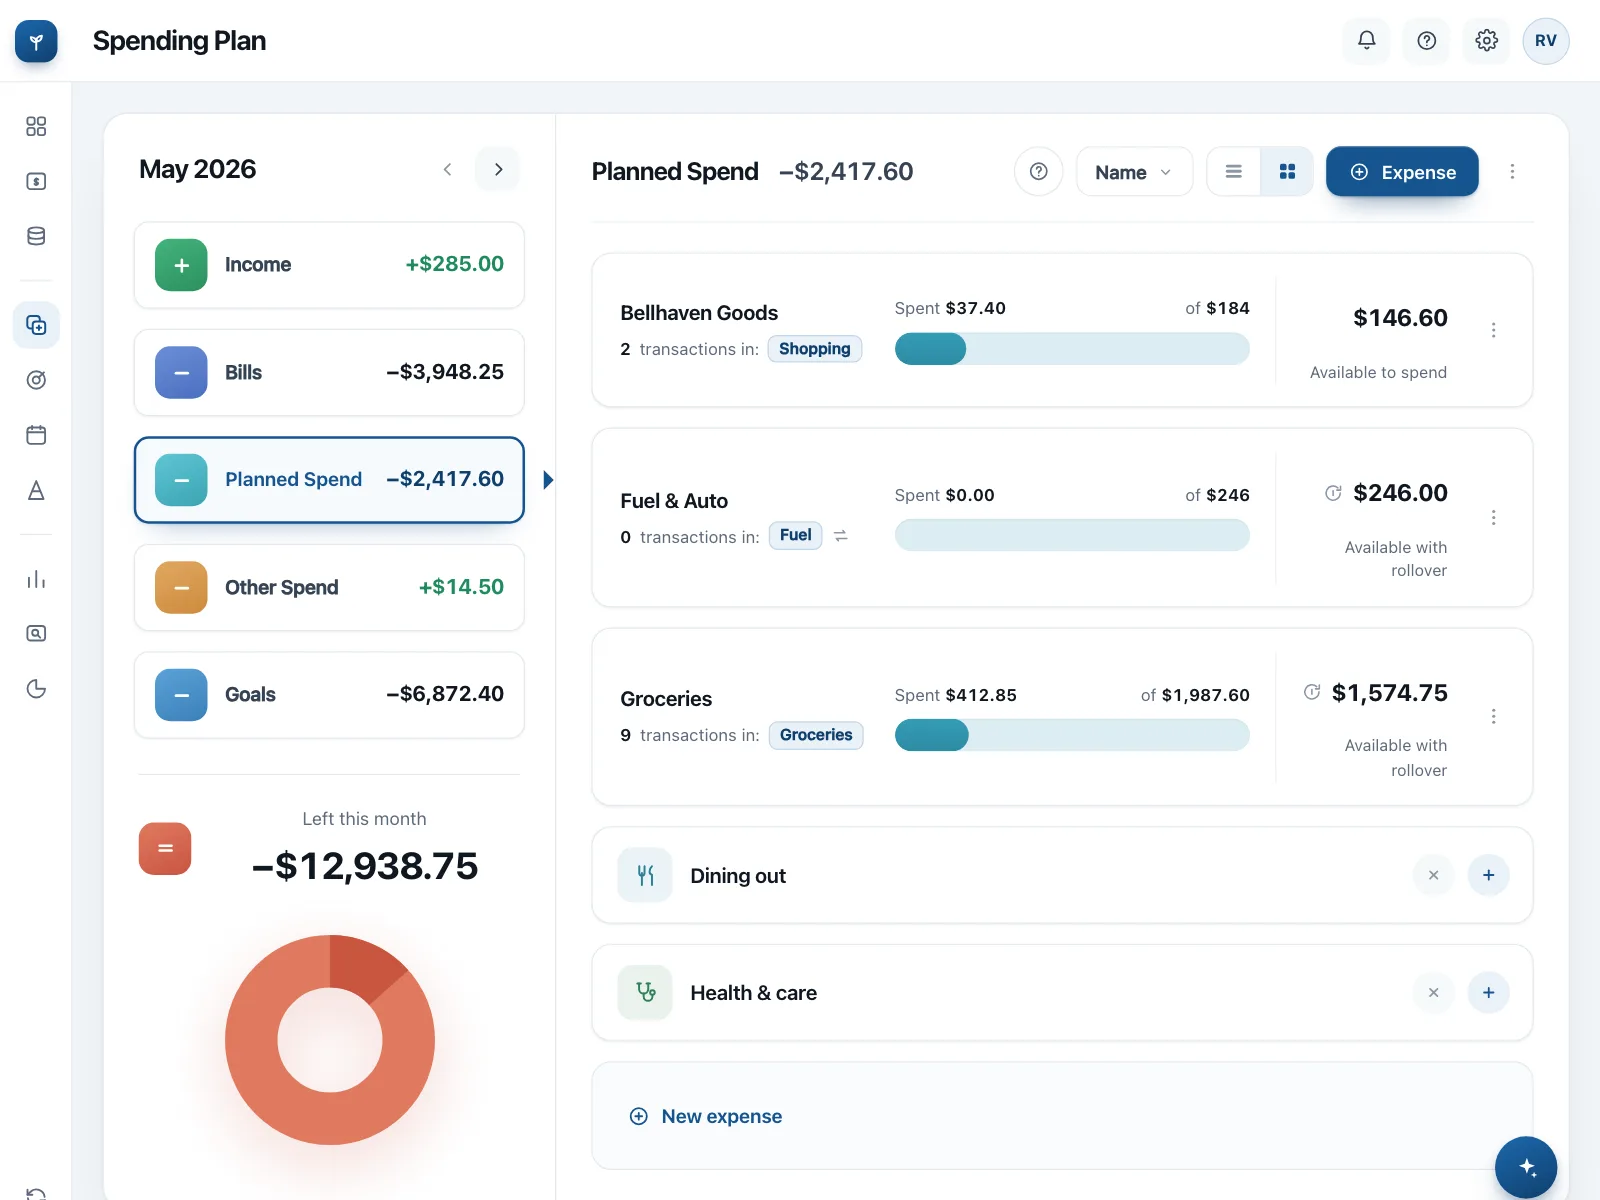Image resolution: width=1600 pixels, height=1200 pixels.
Task: Add the Health & care suggestion
Action: (x=1488, y=992)
